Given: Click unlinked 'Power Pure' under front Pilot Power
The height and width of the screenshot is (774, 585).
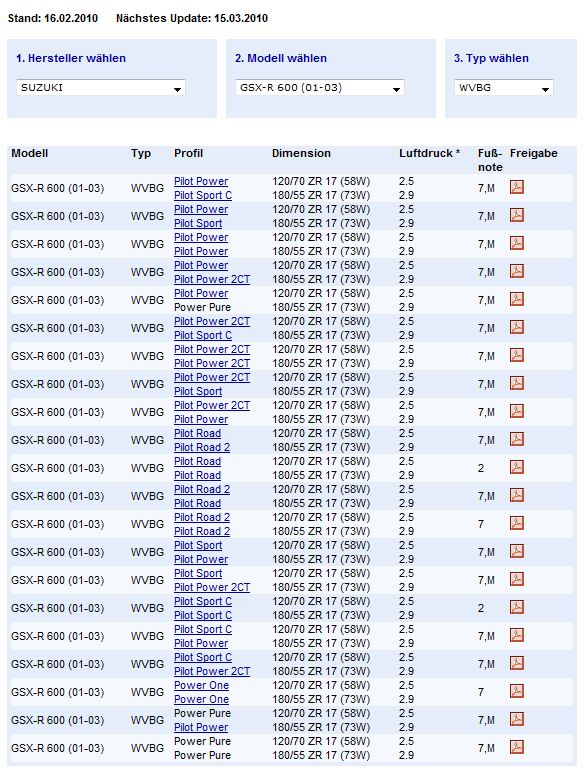Looking at the screenshot, I should point(202,307).
